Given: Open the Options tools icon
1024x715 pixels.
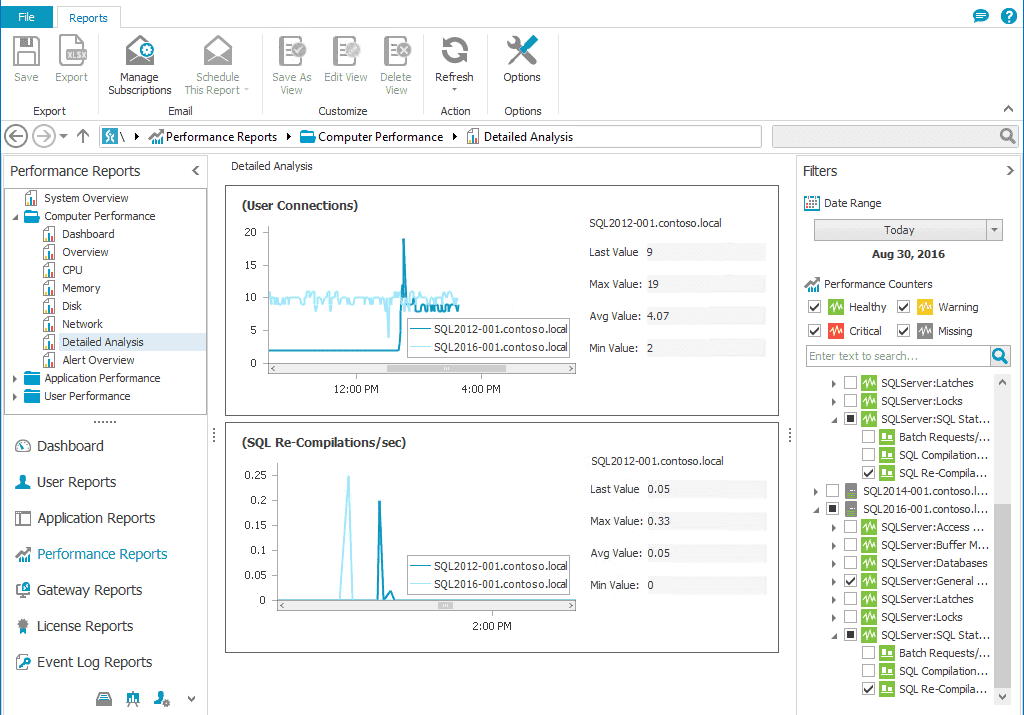Looking at the screenshot, I should click(x=522, y=51).
